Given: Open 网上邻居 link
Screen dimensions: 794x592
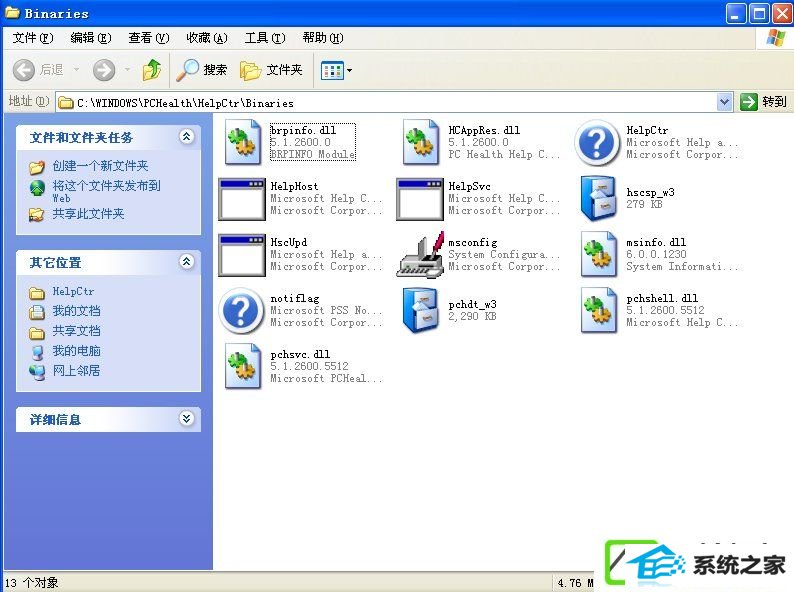Looking at the screenshot, I should tap(76, 370).
